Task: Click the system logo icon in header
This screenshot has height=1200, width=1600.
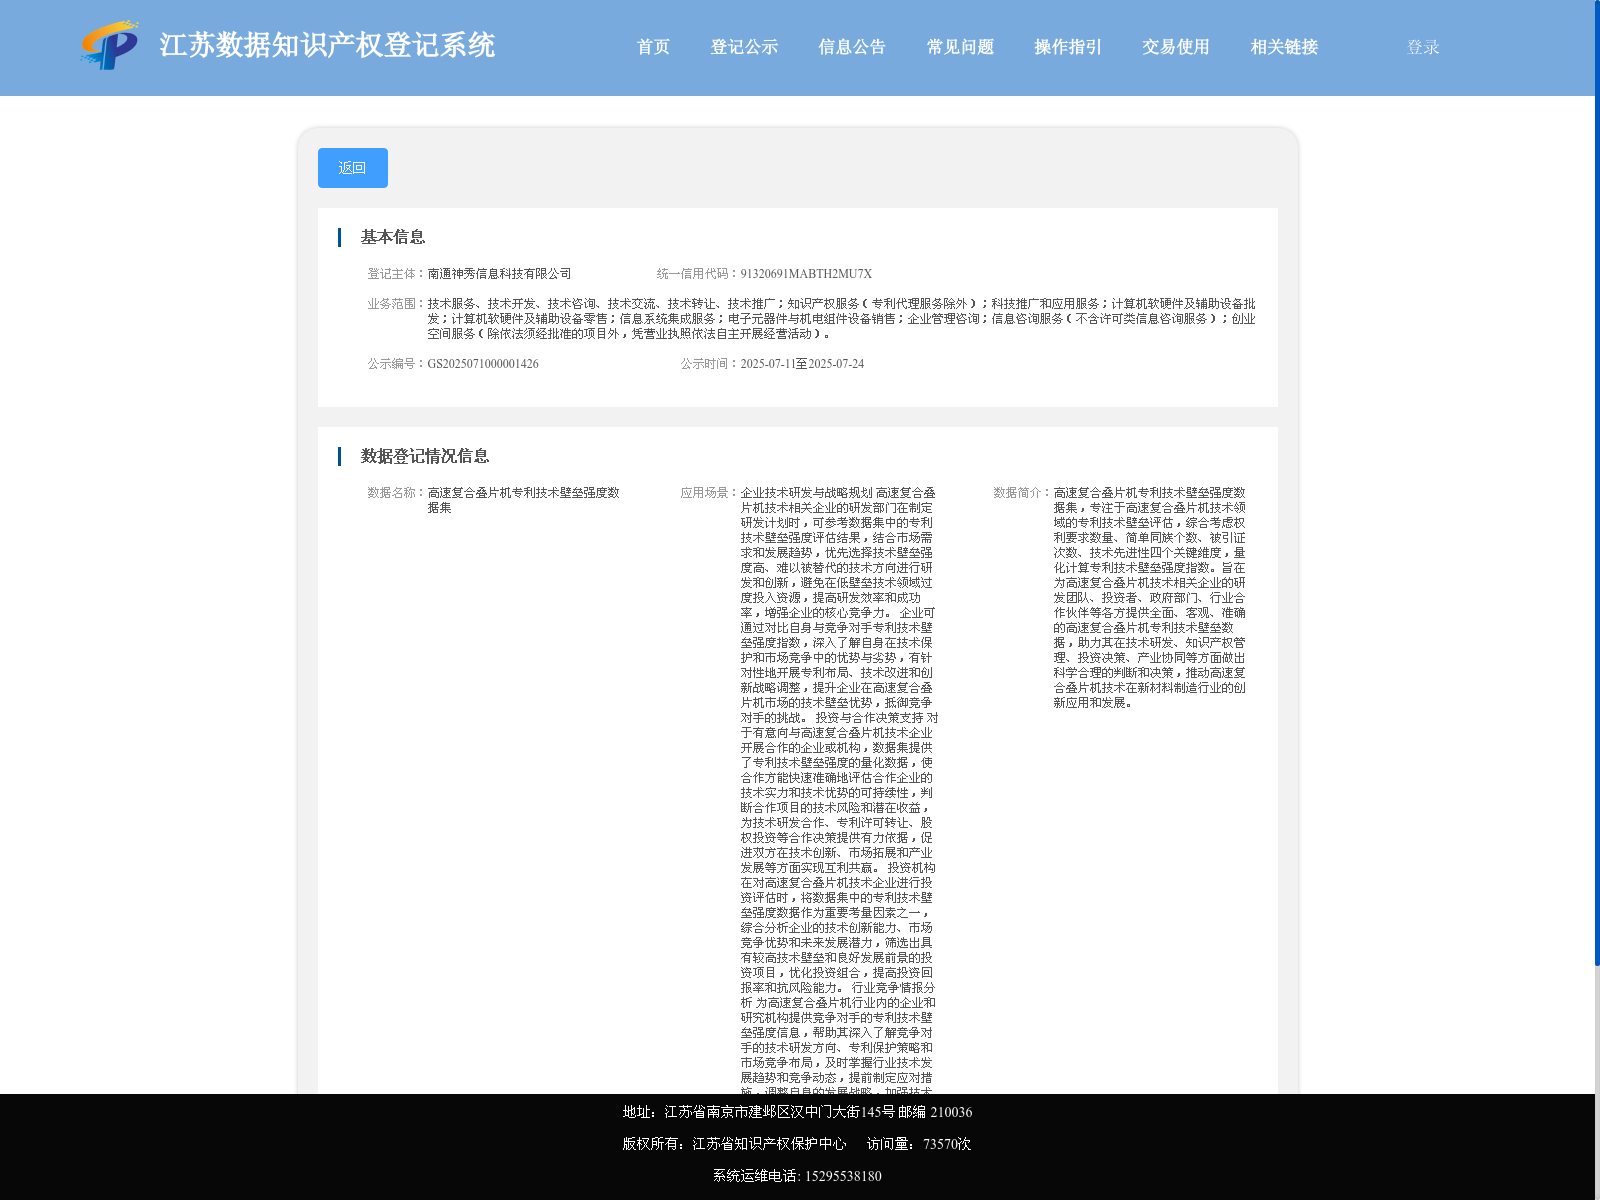Action: pos(110,46)
